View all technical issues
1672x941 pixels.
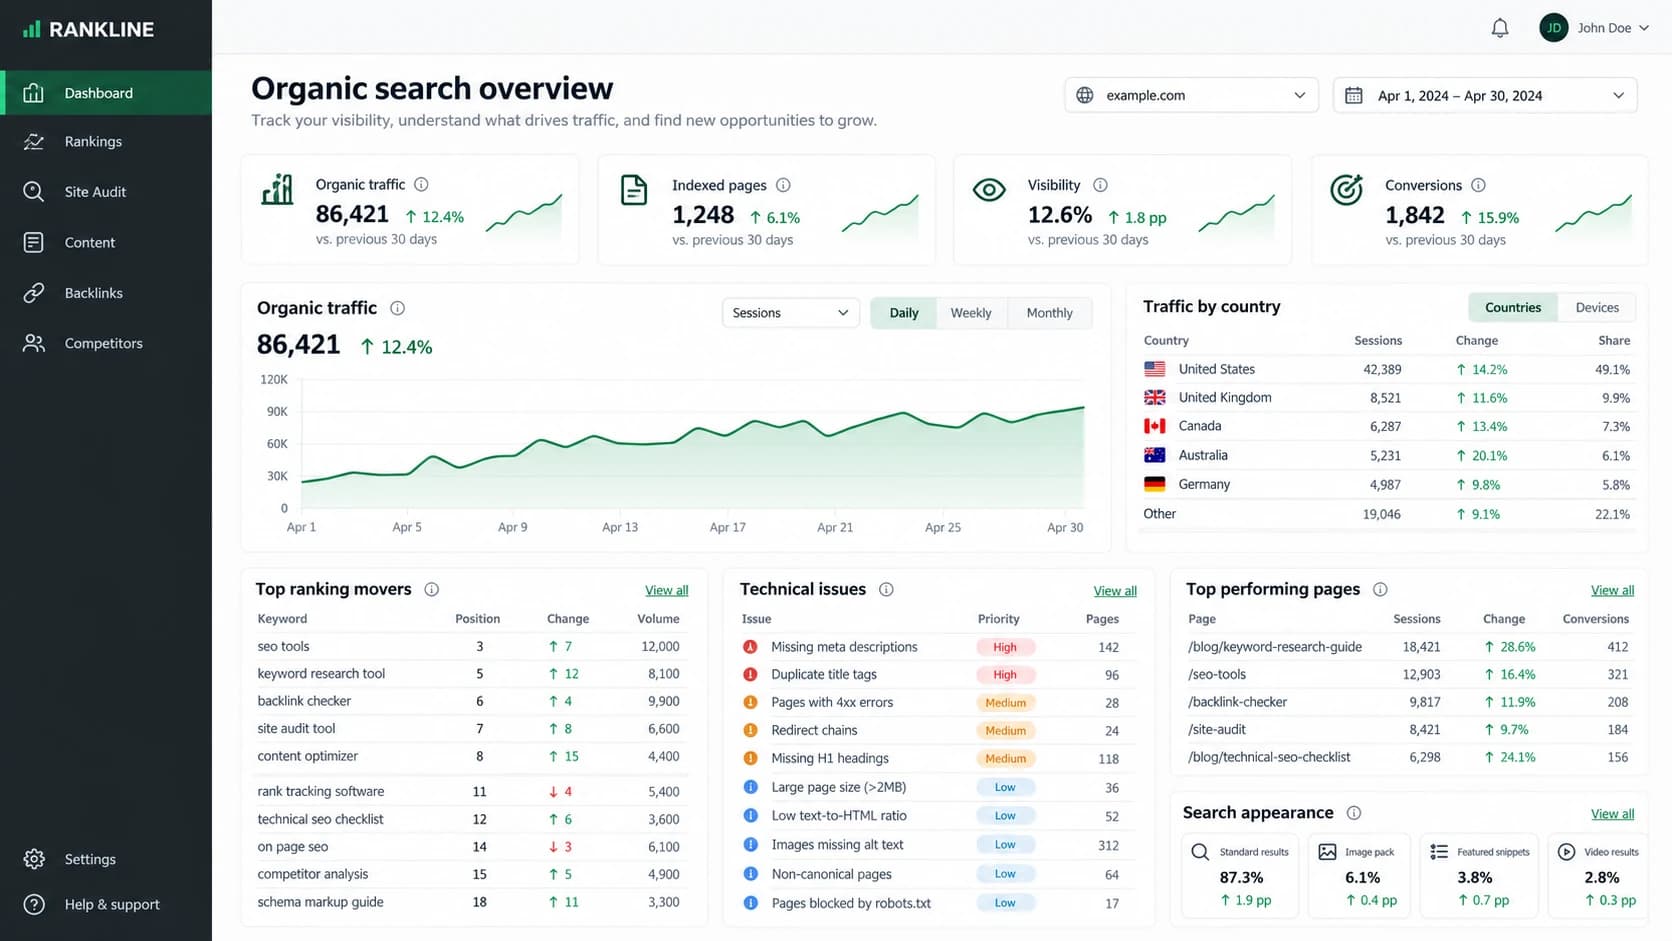tap(1115, 590)
